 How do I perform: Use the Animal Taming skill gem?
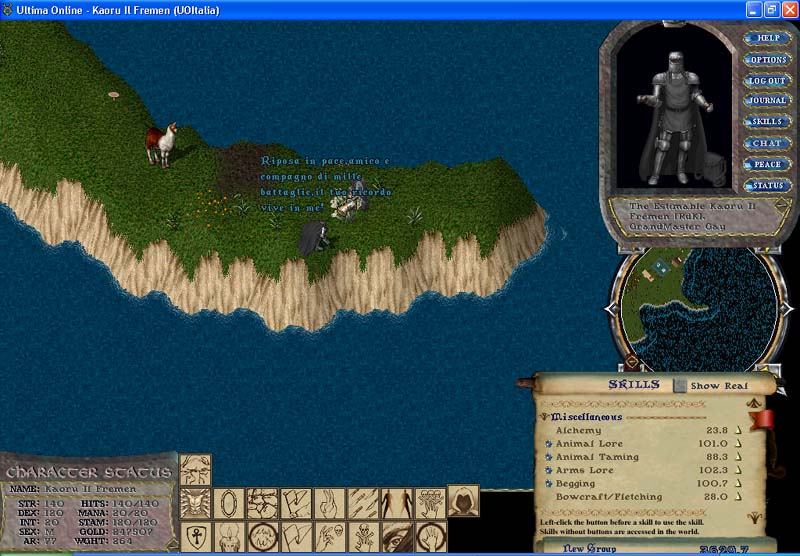(549, 457)
